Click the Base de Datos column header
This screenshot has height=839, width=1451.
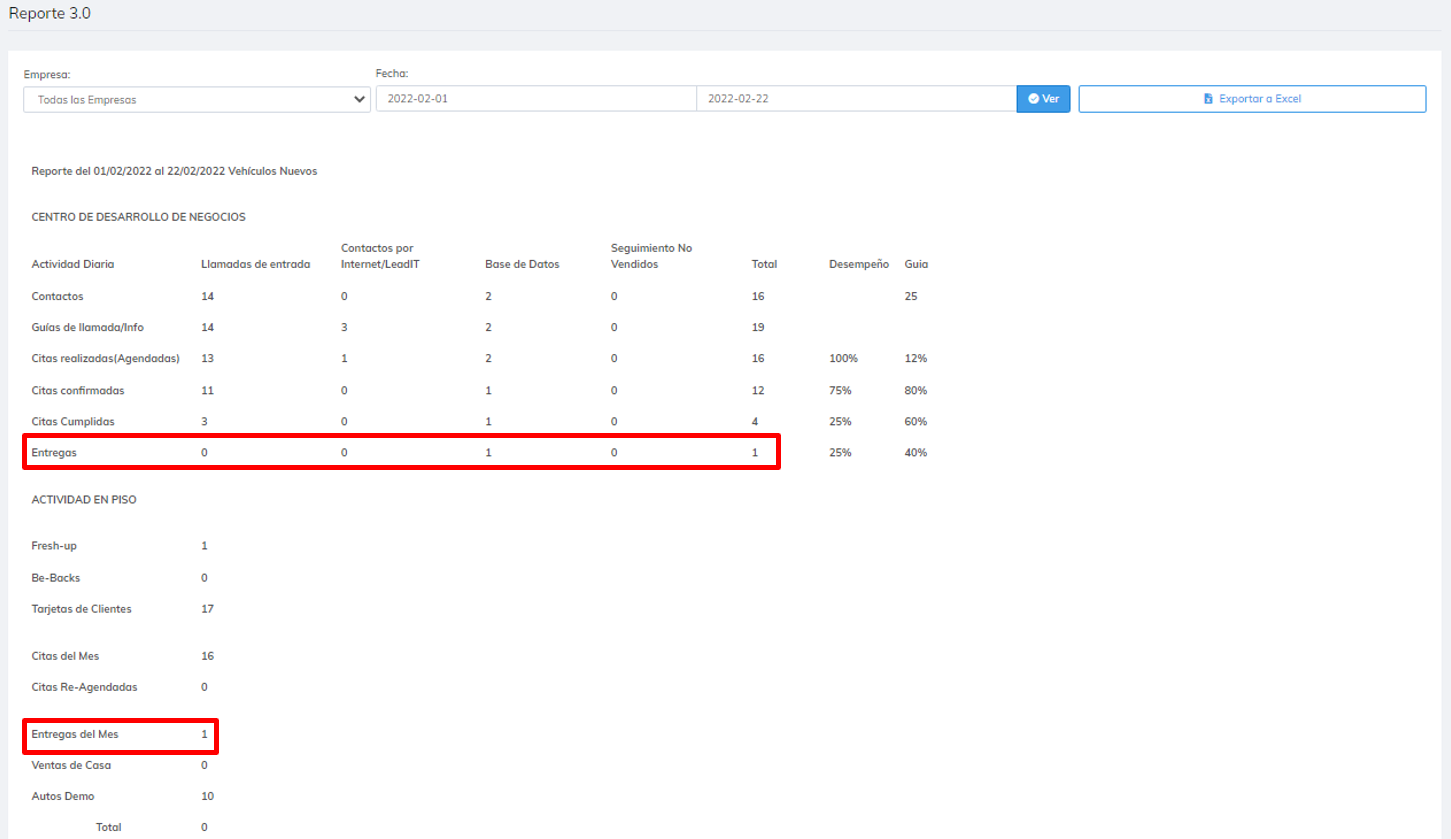522,264
